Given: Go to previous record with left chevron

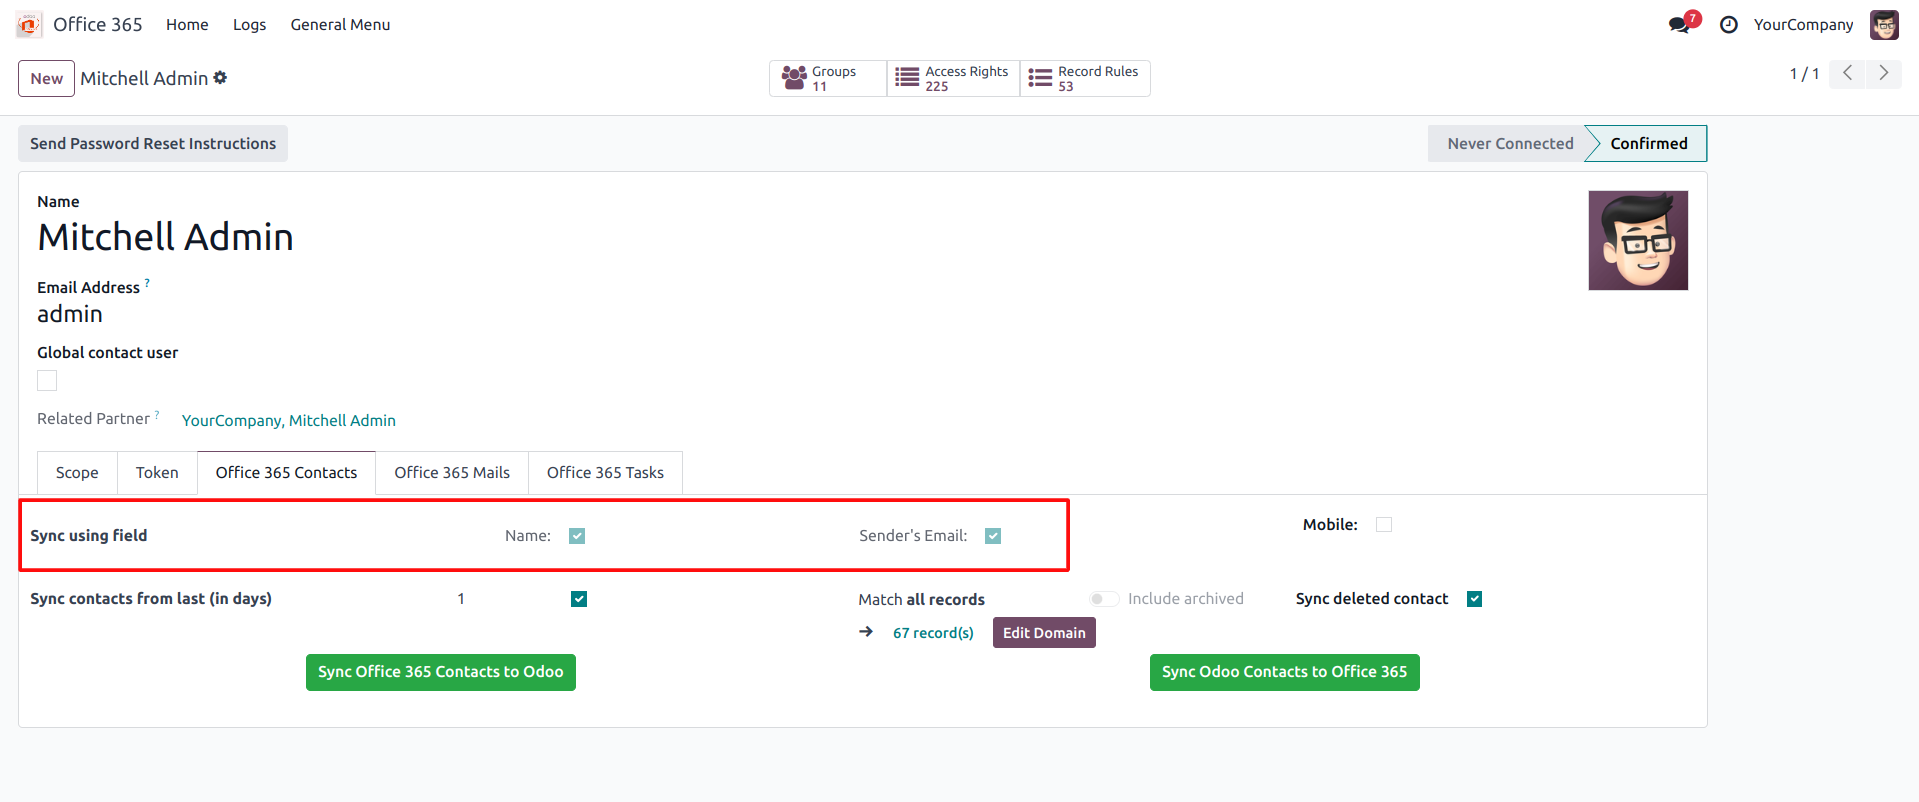Looking at the screenshot, I should (x=1847, y=73).
